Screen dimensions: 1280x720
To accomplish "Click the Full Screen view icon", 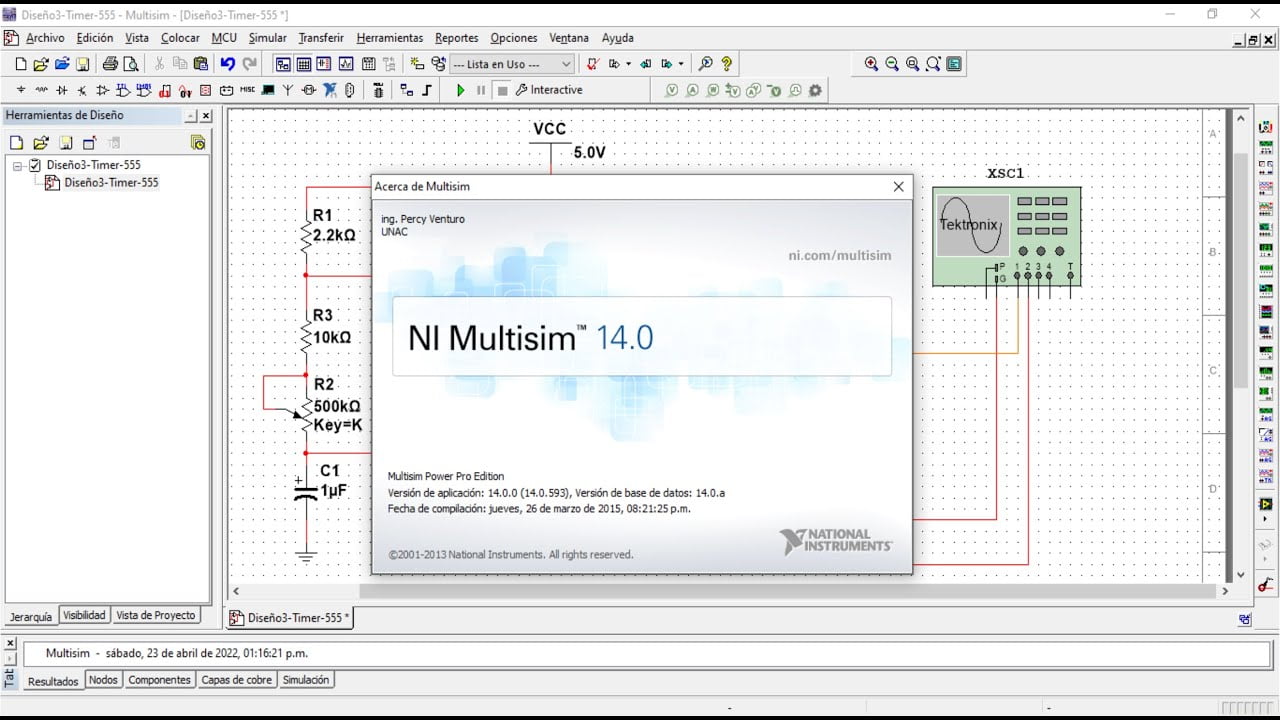I will pyautogui.click(x=953, y=63).
